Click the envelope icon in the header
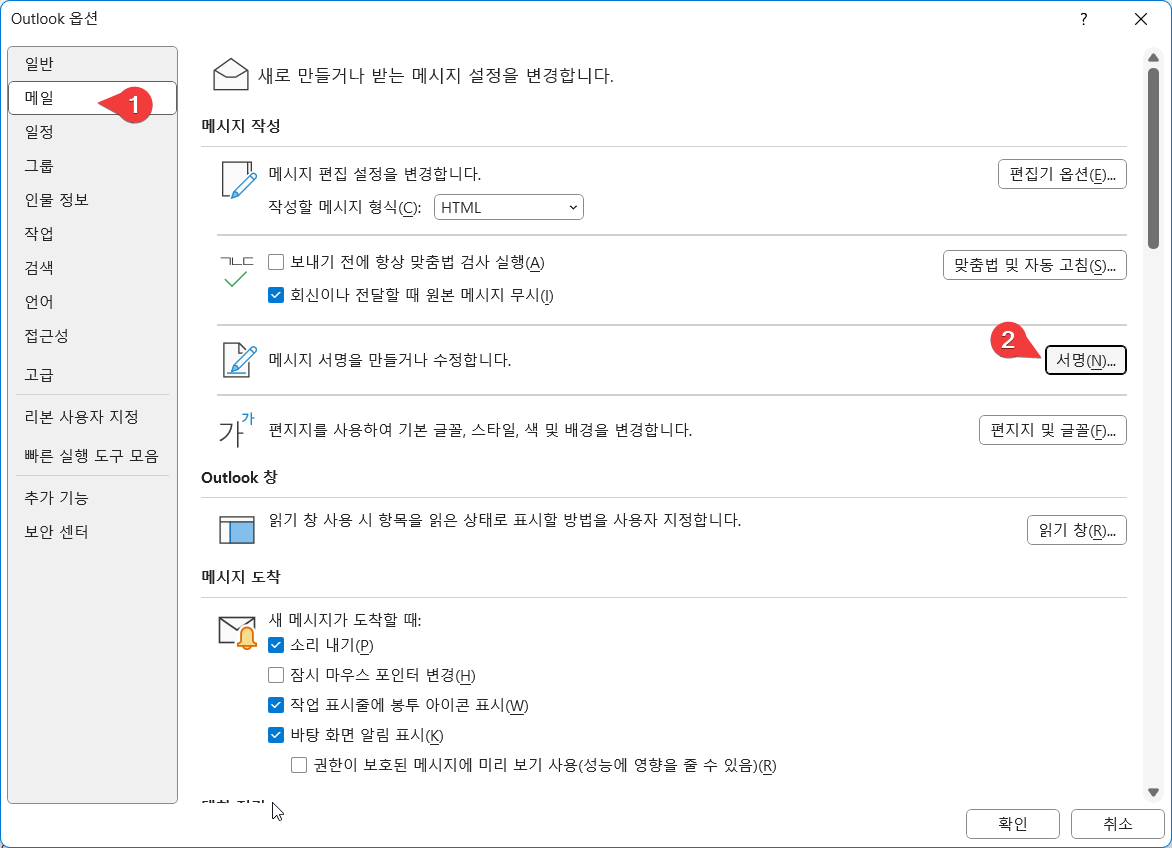Image resolution: width=1172 pixels, height=848 pixels. point(230,75)
